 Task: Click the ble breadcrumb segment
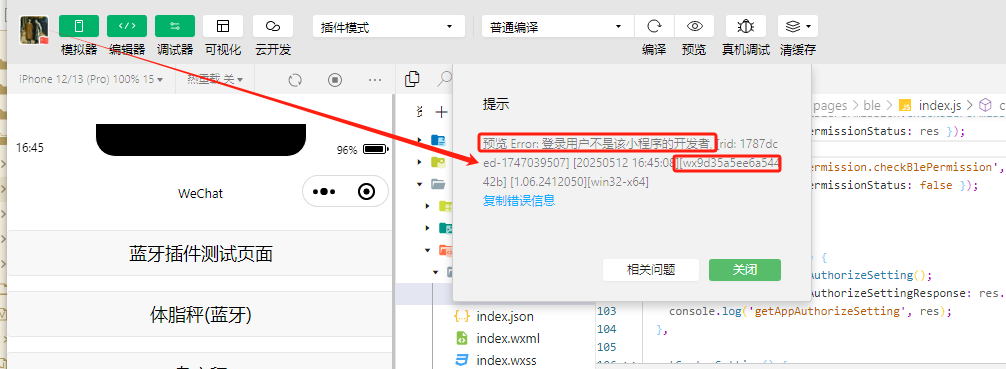873,106
